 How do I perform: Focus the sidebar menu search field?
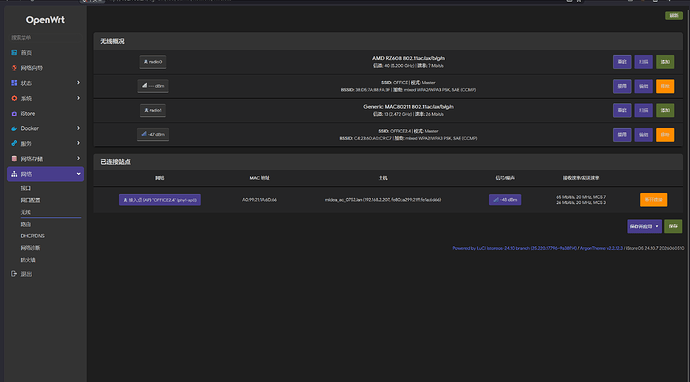pos(45,38)
